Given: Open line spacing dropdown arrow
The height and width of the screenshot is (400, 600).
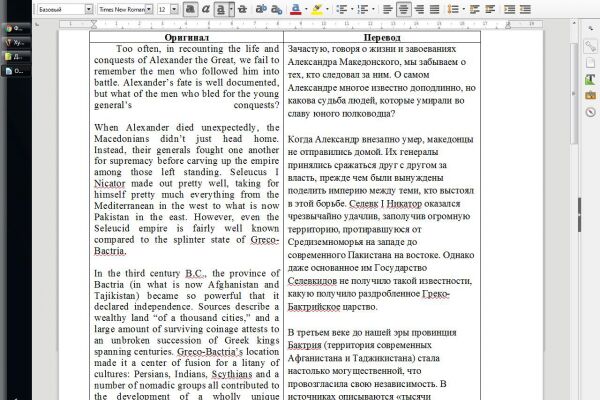Looking at the screenshot, I should 464,9.
